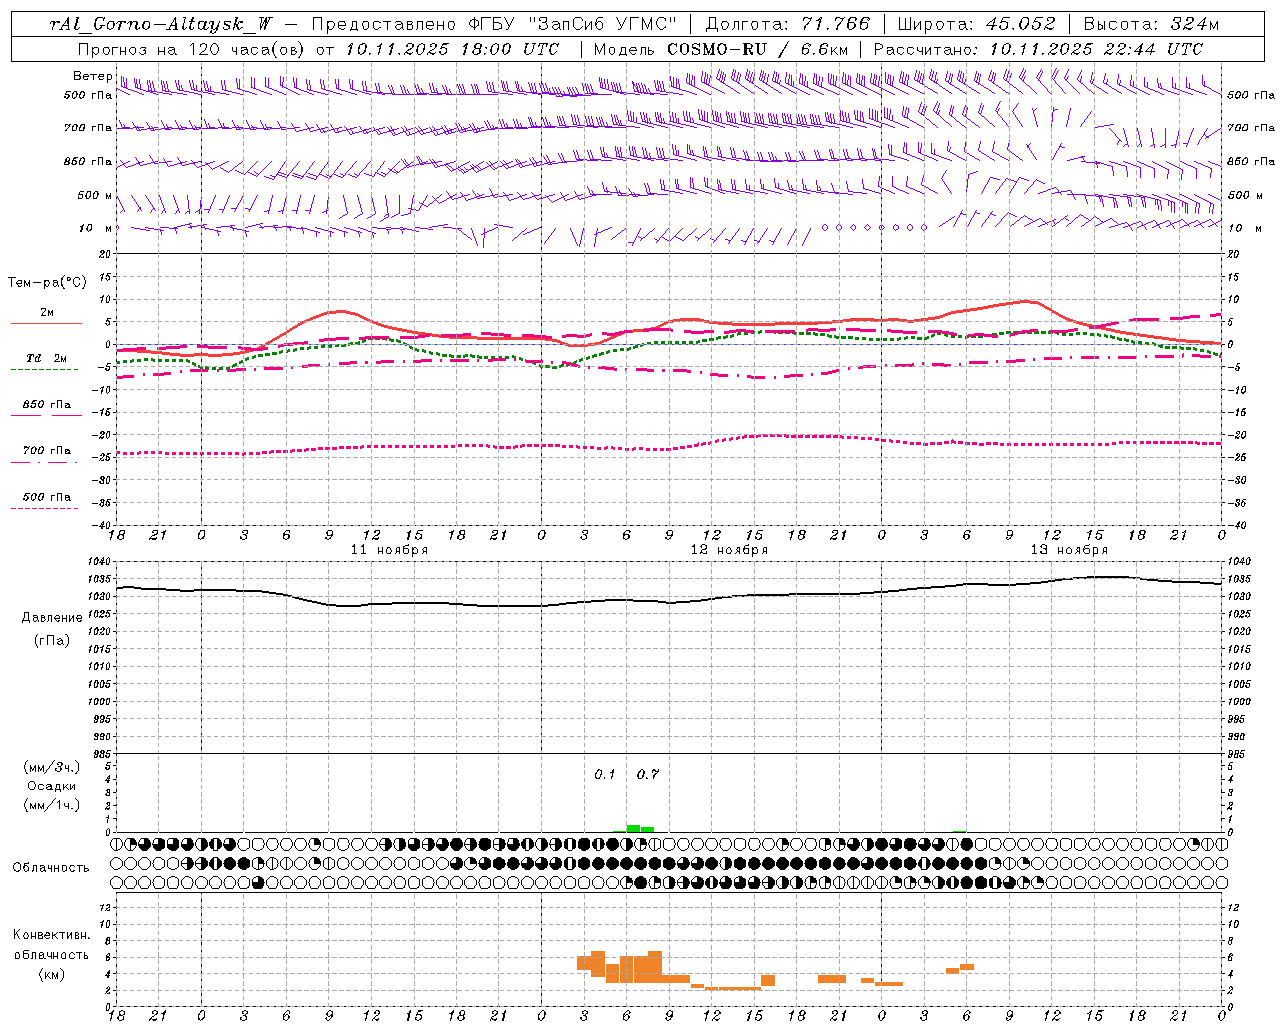Viewport: 1280px width, 1024px height.
Task: Click the 0.7 precipitation value
Action: tap(648, 775)
